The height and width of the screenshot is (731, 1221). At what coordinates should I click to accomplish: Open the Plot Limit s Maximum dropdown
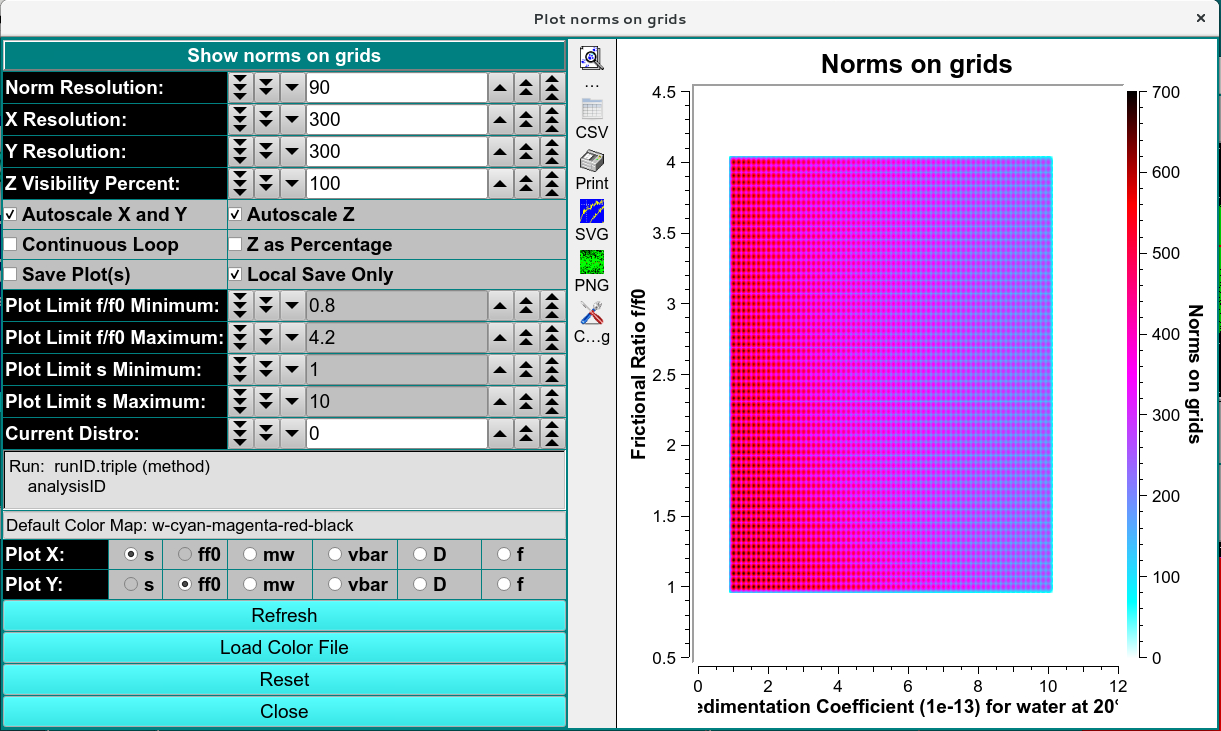[x=290, y=401]
